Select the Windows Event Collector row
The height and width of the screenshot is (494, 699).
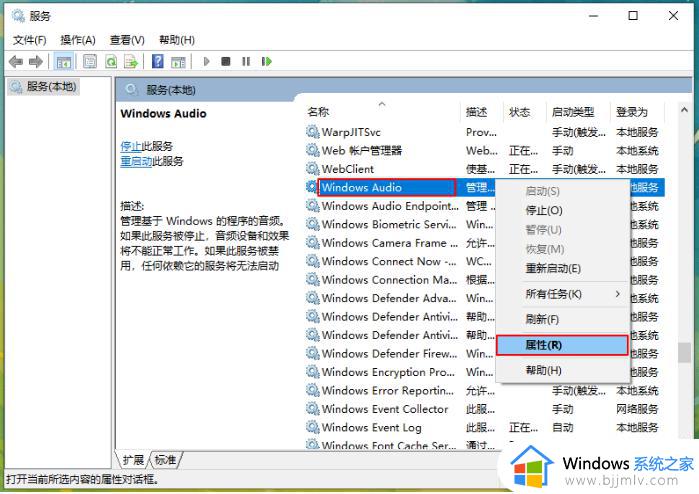pyautogui.click(x=485, y=409)
